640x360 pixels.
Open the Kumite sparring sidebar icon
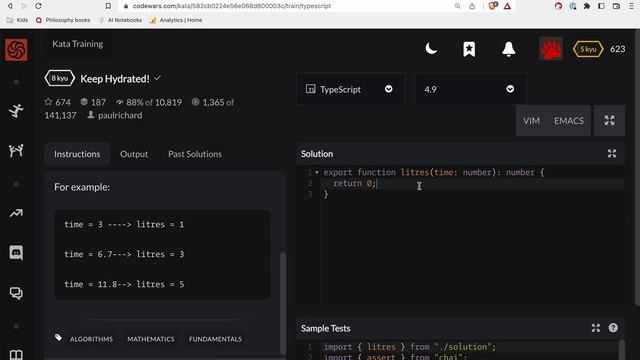pyautogui.click(x=16, y=151)
